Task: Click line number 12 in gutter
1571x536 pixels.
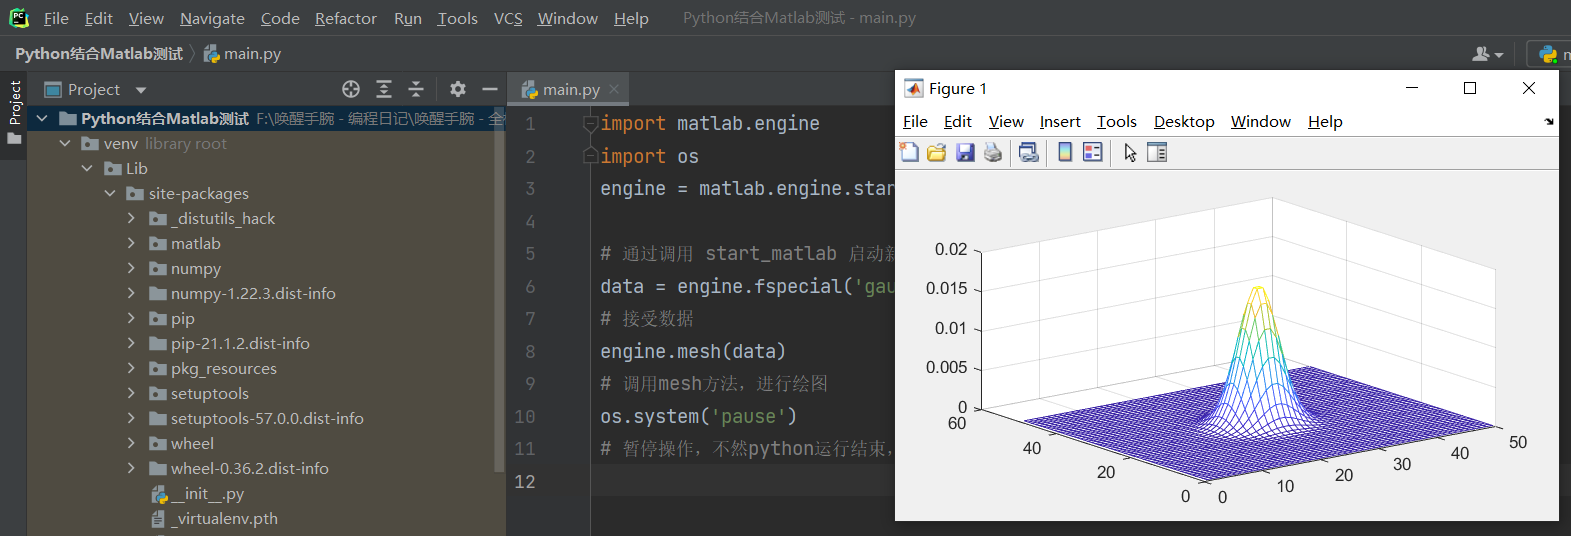Action: [x=525, y=481]
